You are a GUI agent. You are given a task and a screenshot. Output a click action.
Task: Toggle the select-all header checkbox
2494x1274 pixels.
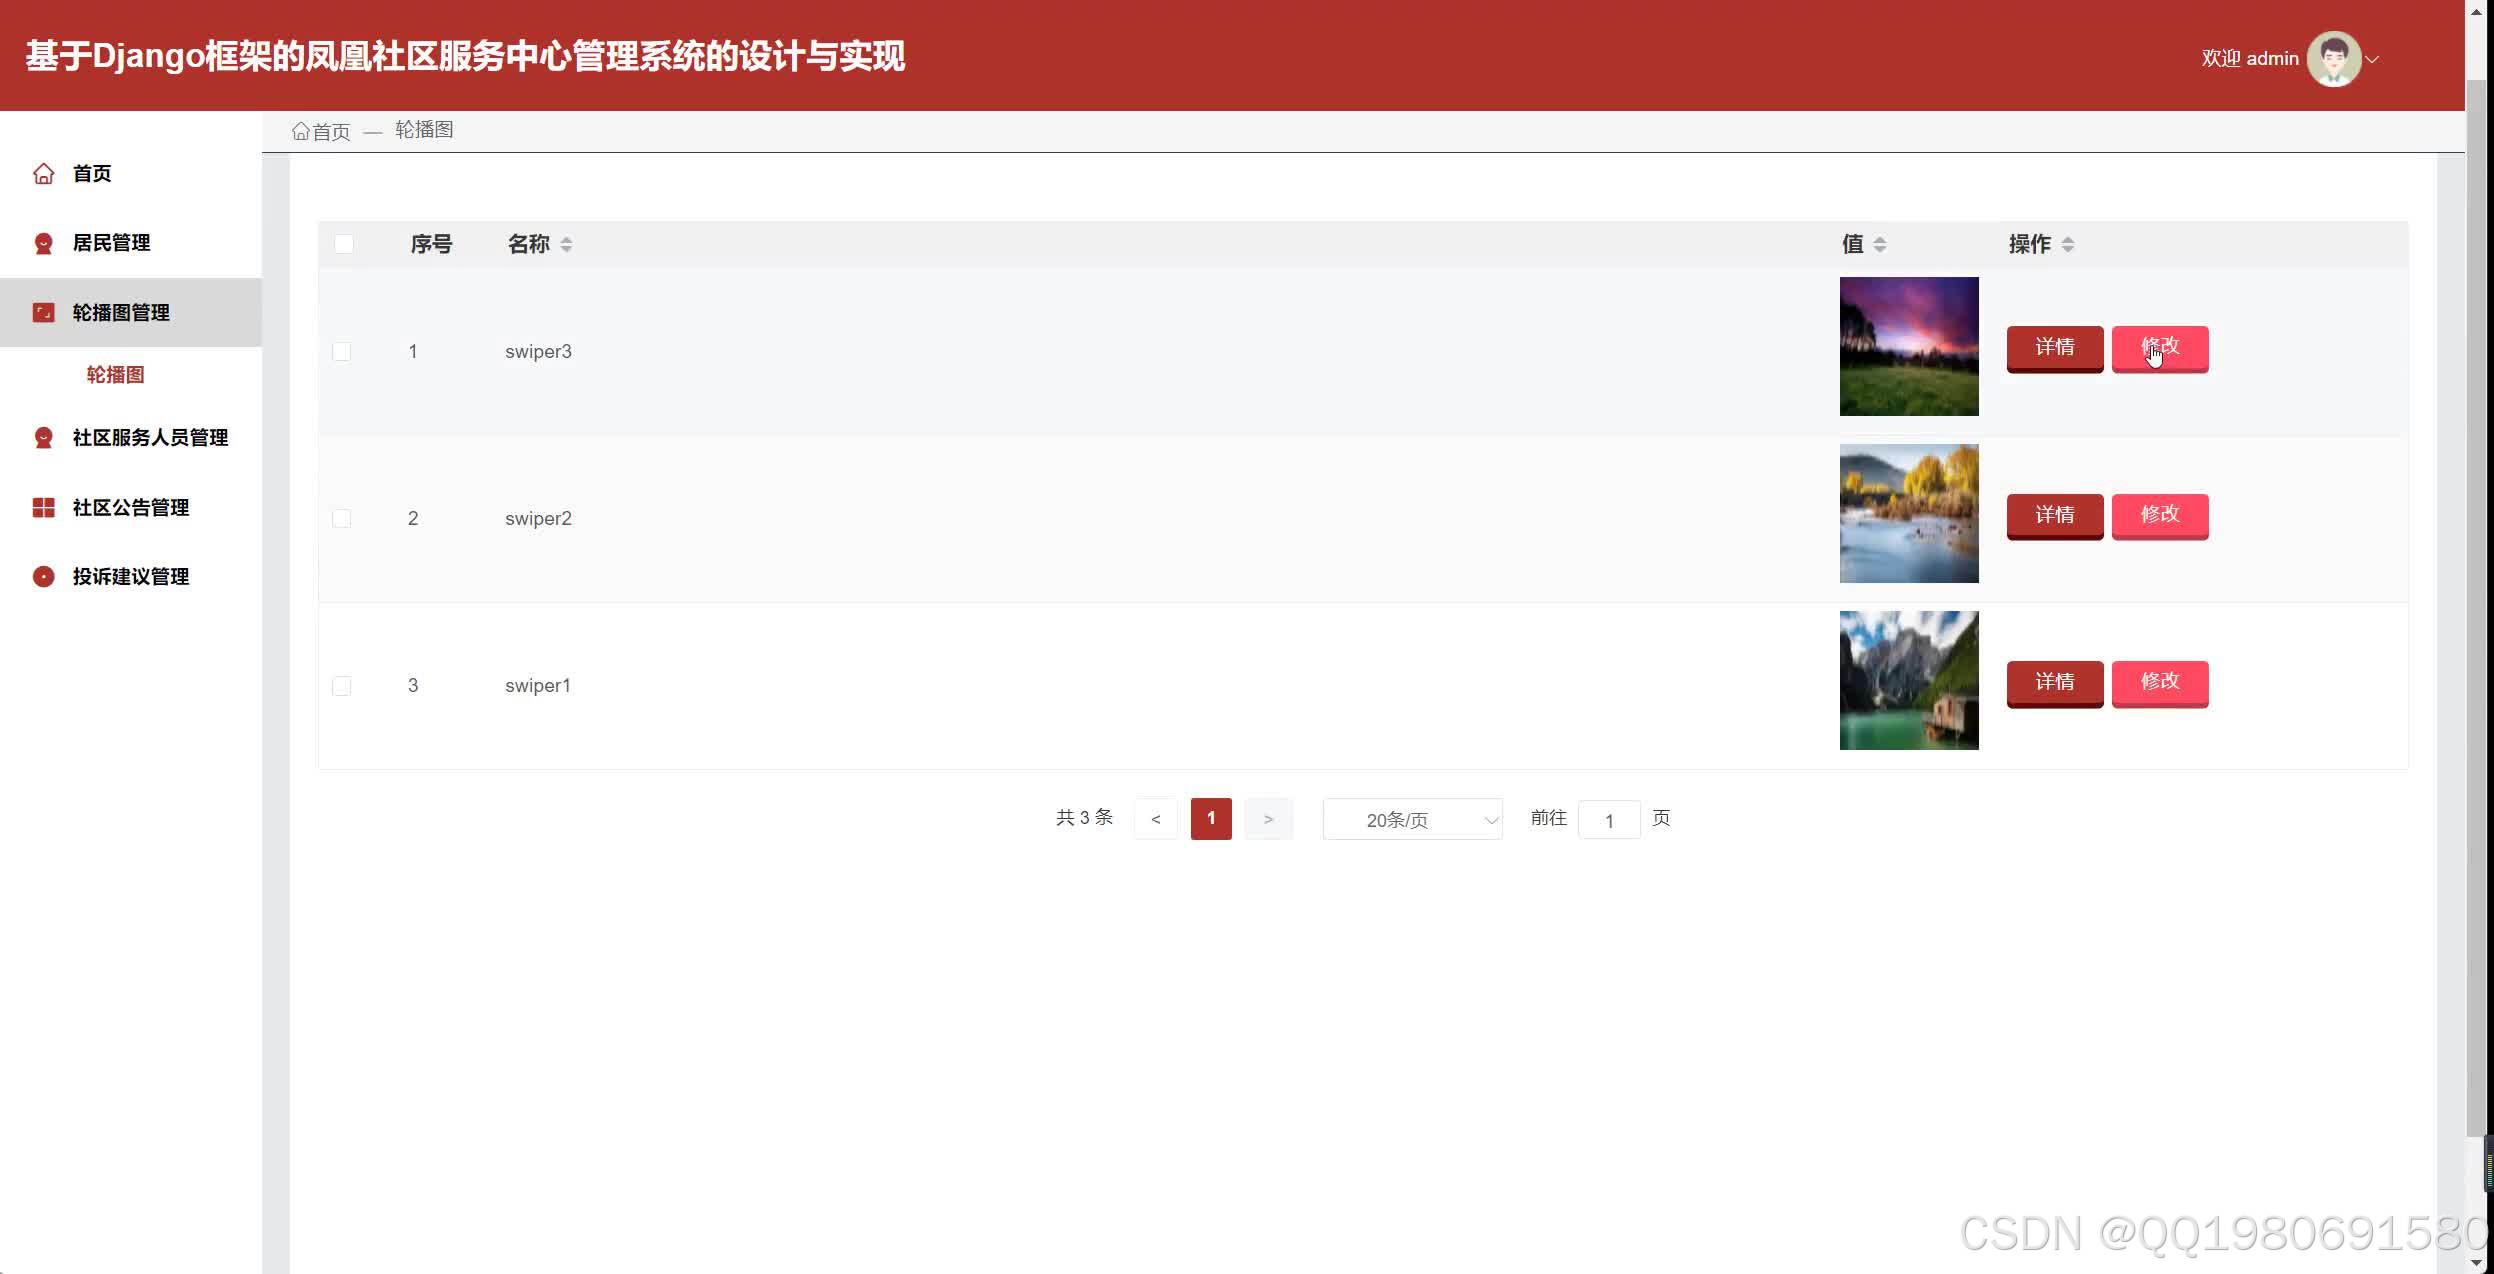343,244
